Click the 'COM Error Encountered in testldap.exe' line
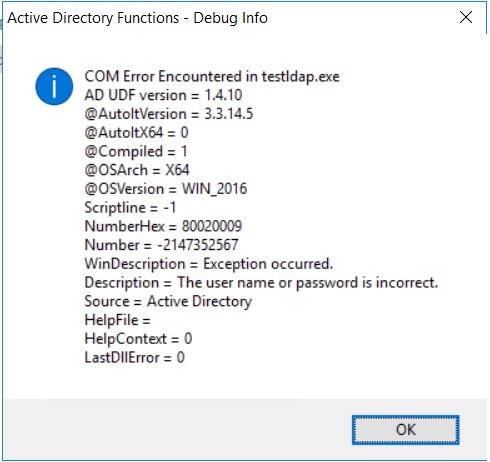The width and height of the screenshot is (490, 462). [212, 77]
